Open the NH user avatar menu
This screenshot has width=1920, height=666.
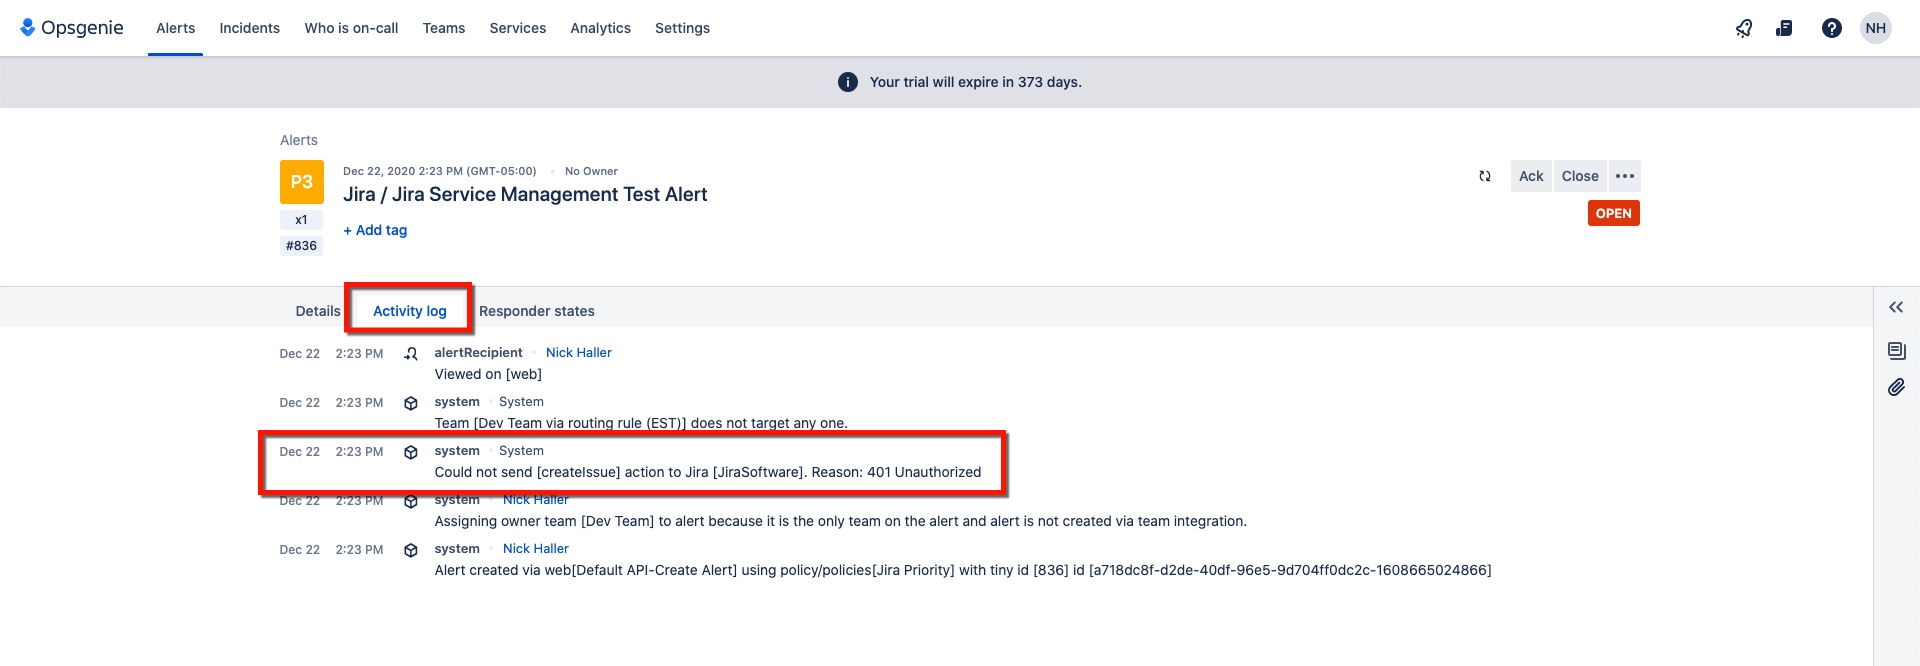pyautogui.click(x=1876, y=28)
